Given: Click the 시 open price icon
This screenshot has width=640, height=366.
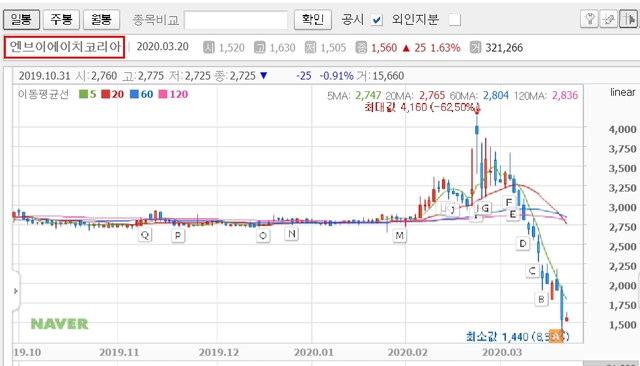Looking at the screenshot, I should point(209,48).
